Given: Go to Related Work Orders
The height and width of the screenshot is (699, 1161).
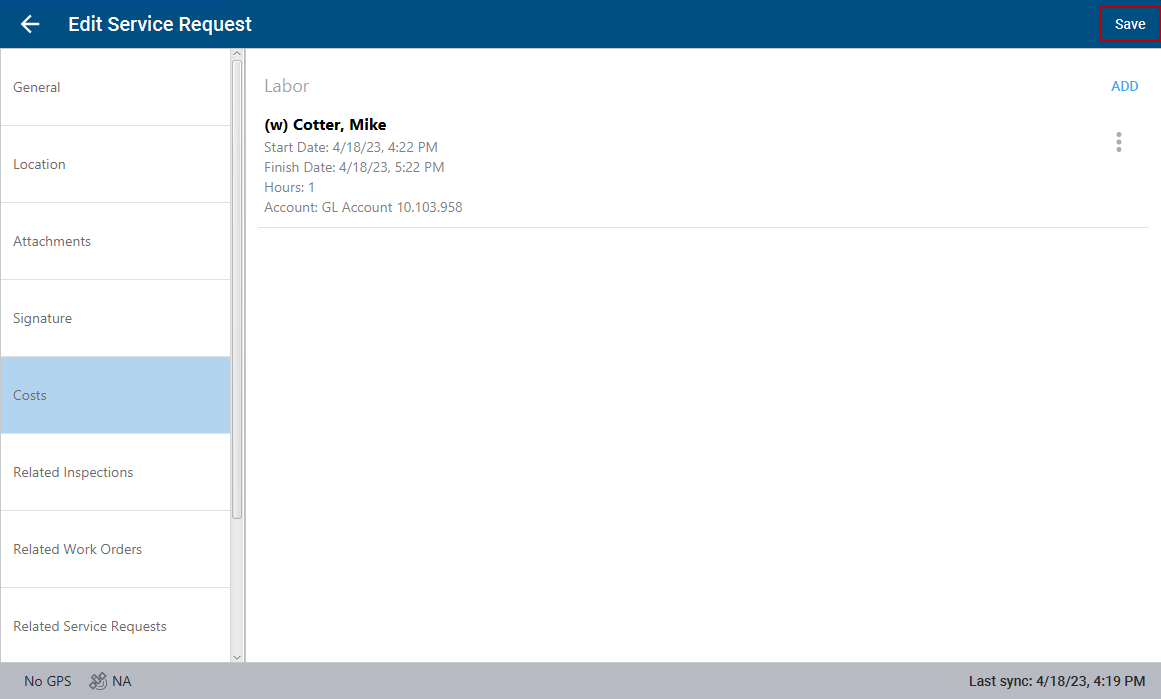Looking at the screenshot, I should click(115, 549).
